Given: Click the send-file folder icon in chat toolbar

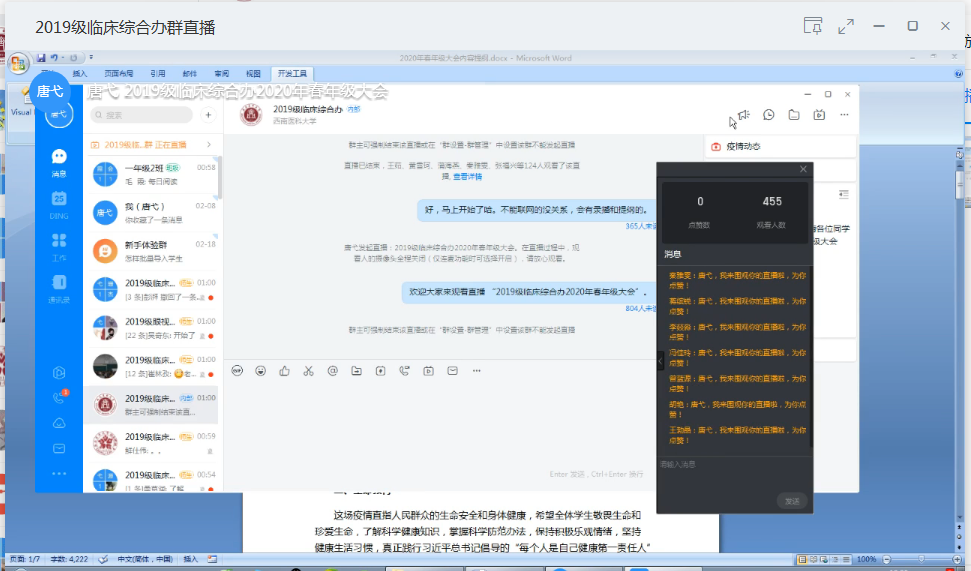Looking at the screenshot, I should tap(357, 371).
